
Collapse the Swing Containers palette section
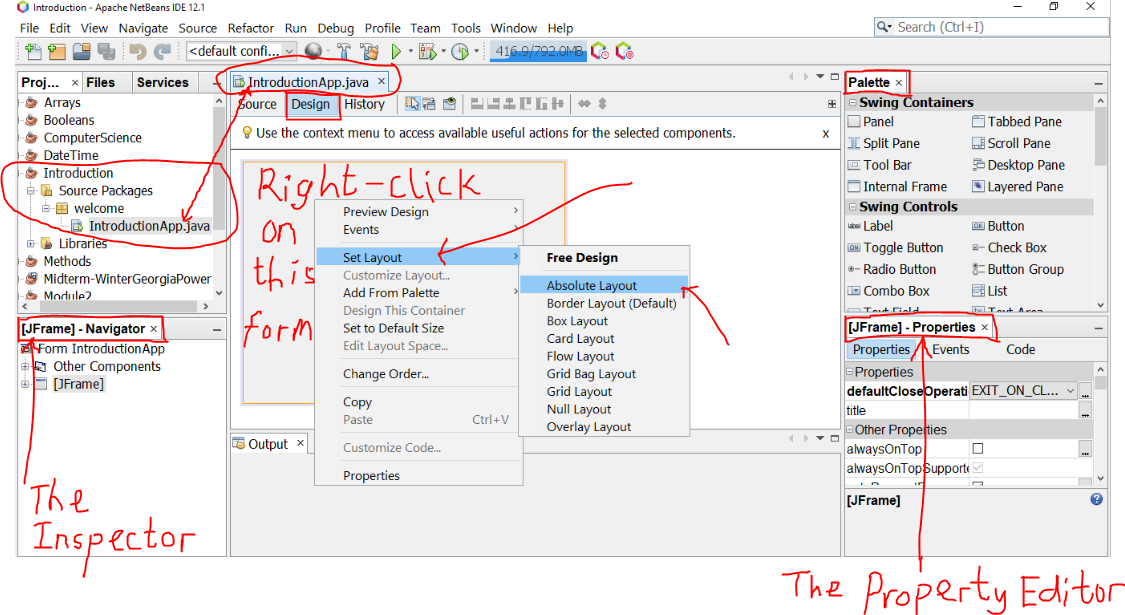(x=852, y=102)
